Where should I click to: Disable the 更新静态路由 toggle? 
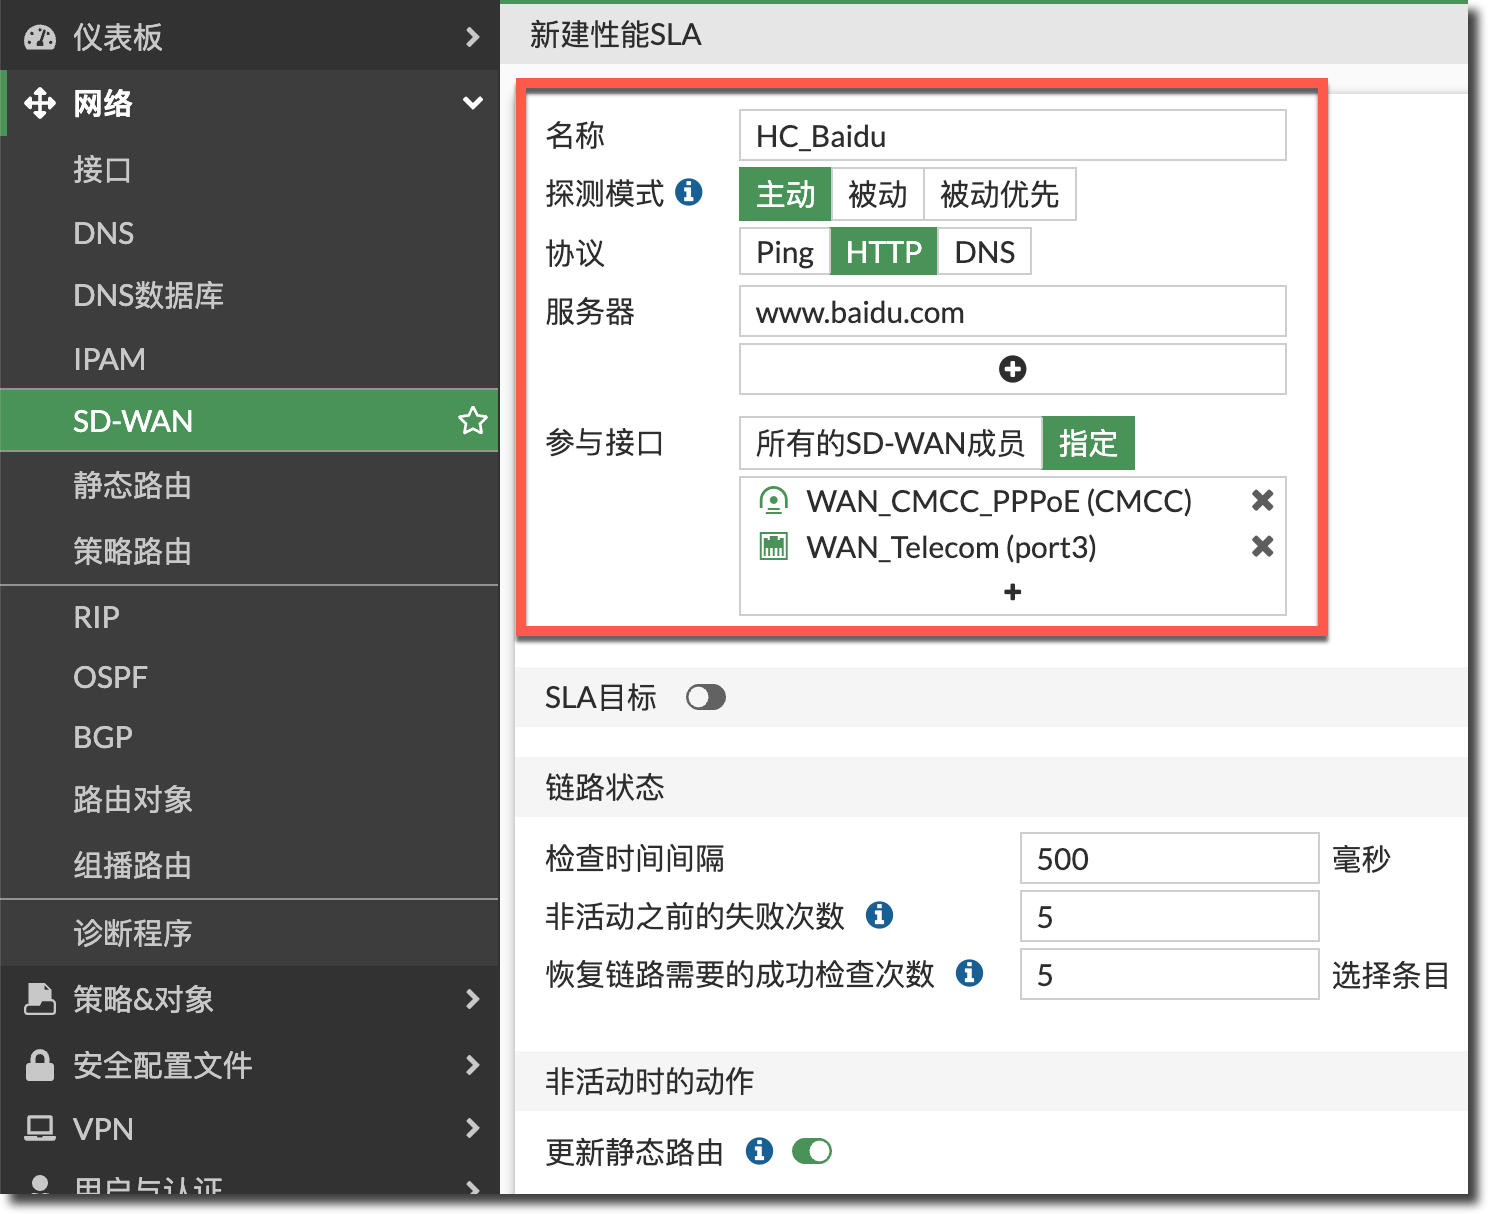tap(811, 1151)
